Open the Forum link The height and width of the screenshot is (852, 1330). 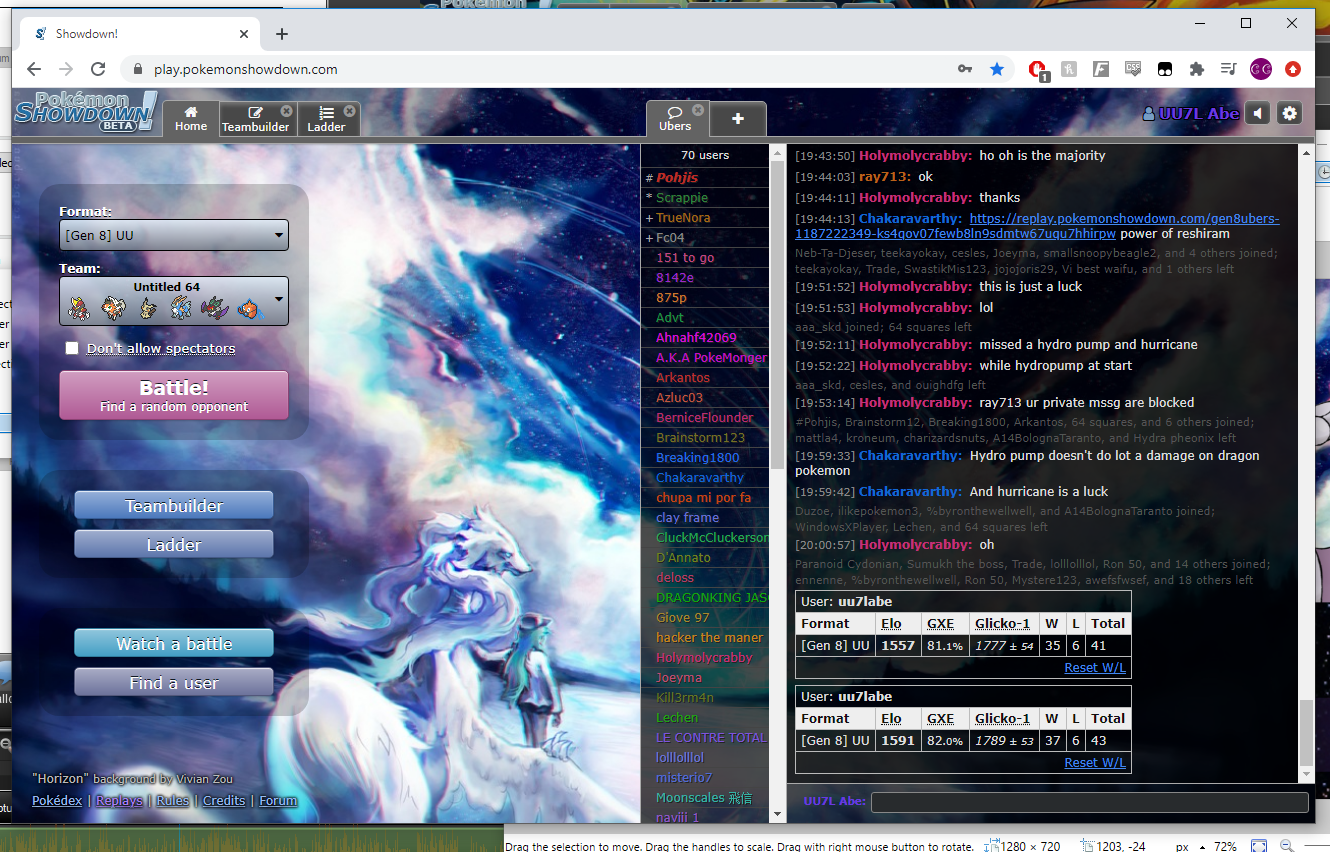click(x=278, y=800)
